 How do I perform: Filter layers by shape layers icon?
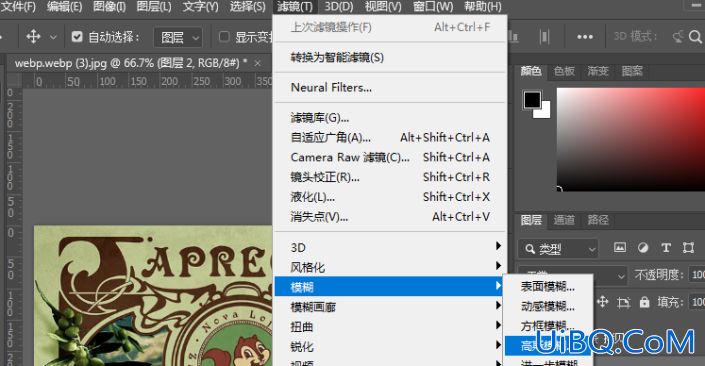[688, 247]
